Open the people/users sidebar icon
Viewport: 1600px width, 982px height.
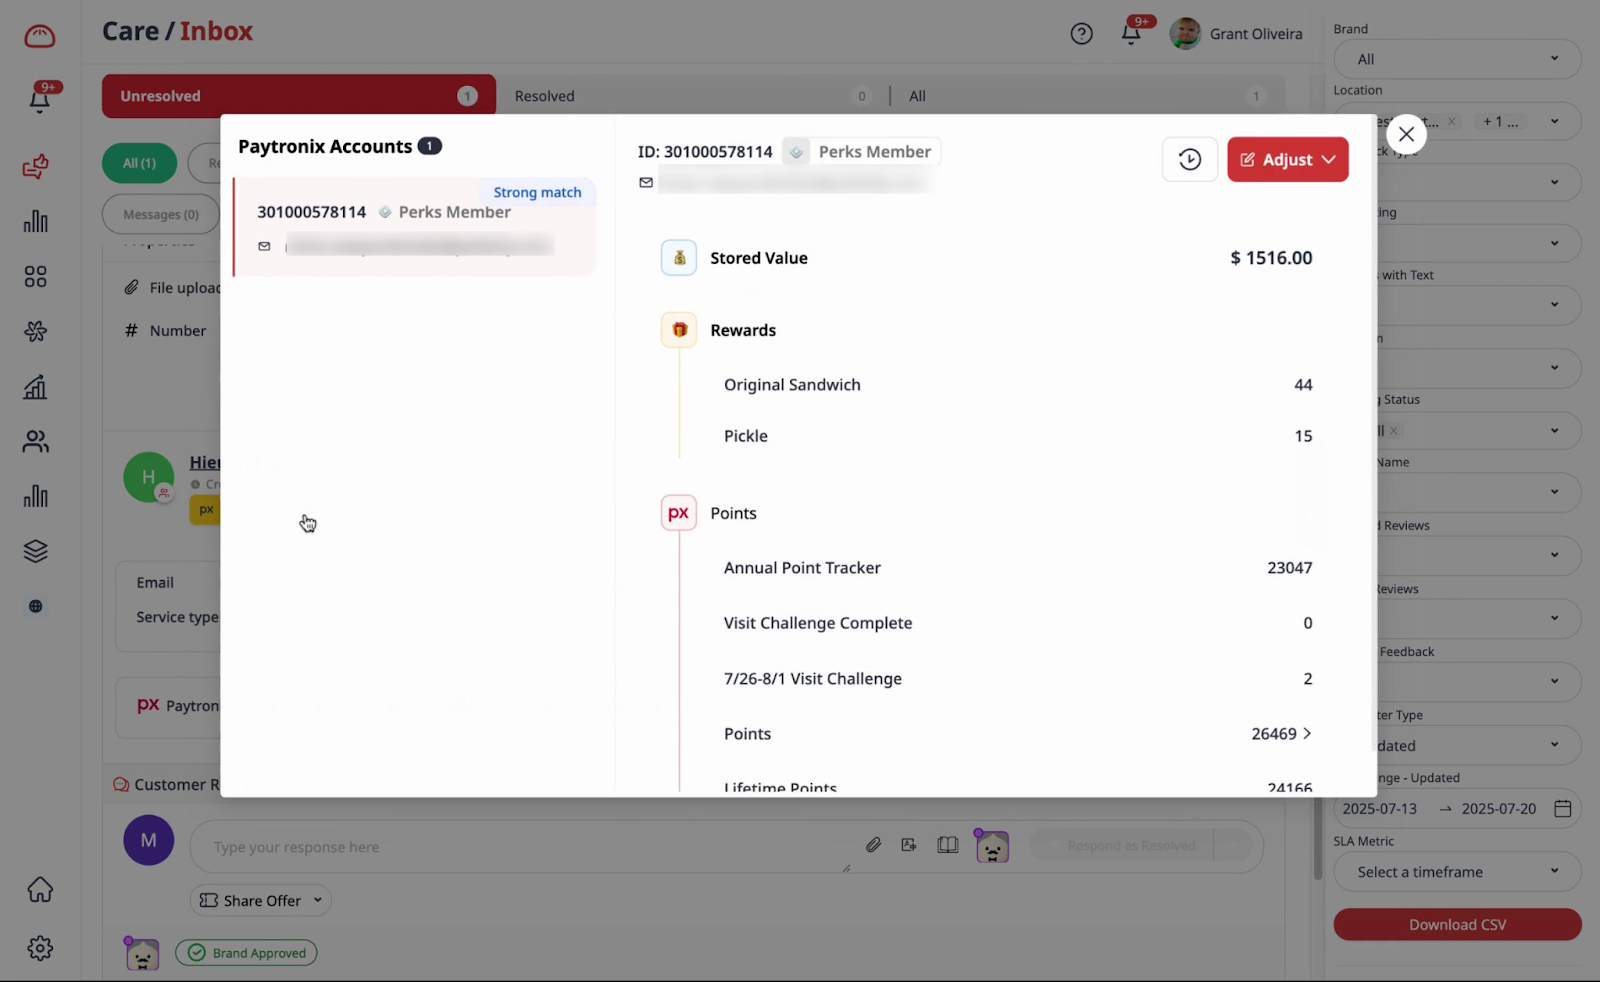pos(36,441)
